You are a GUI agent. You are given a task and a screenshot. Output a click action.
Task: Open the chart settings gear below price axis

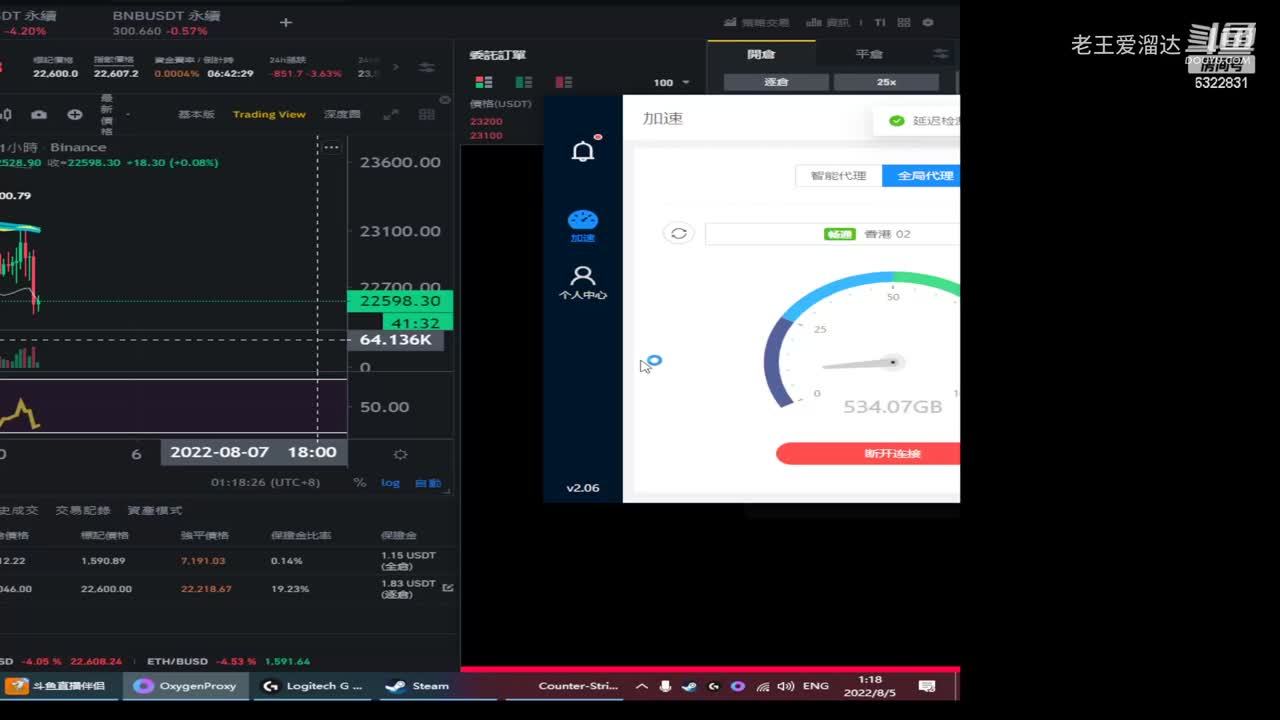pyautogui.click(x=400, y=454)
